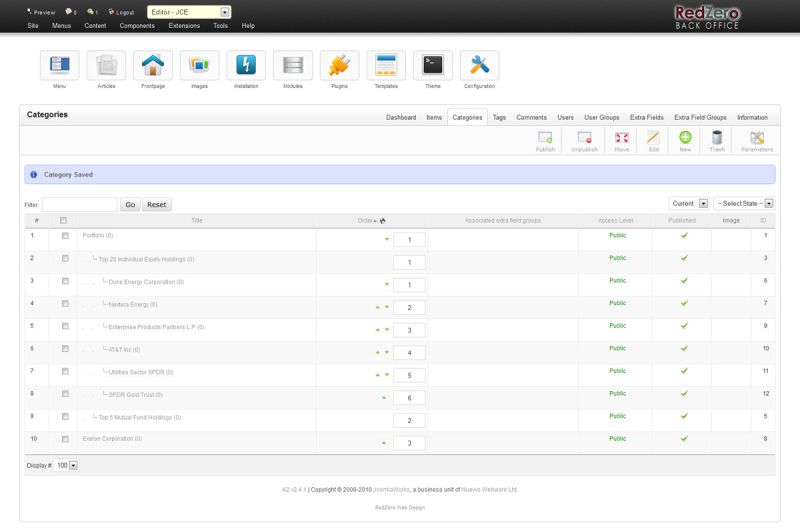Open the Select State dropdown

pos(744,204)
